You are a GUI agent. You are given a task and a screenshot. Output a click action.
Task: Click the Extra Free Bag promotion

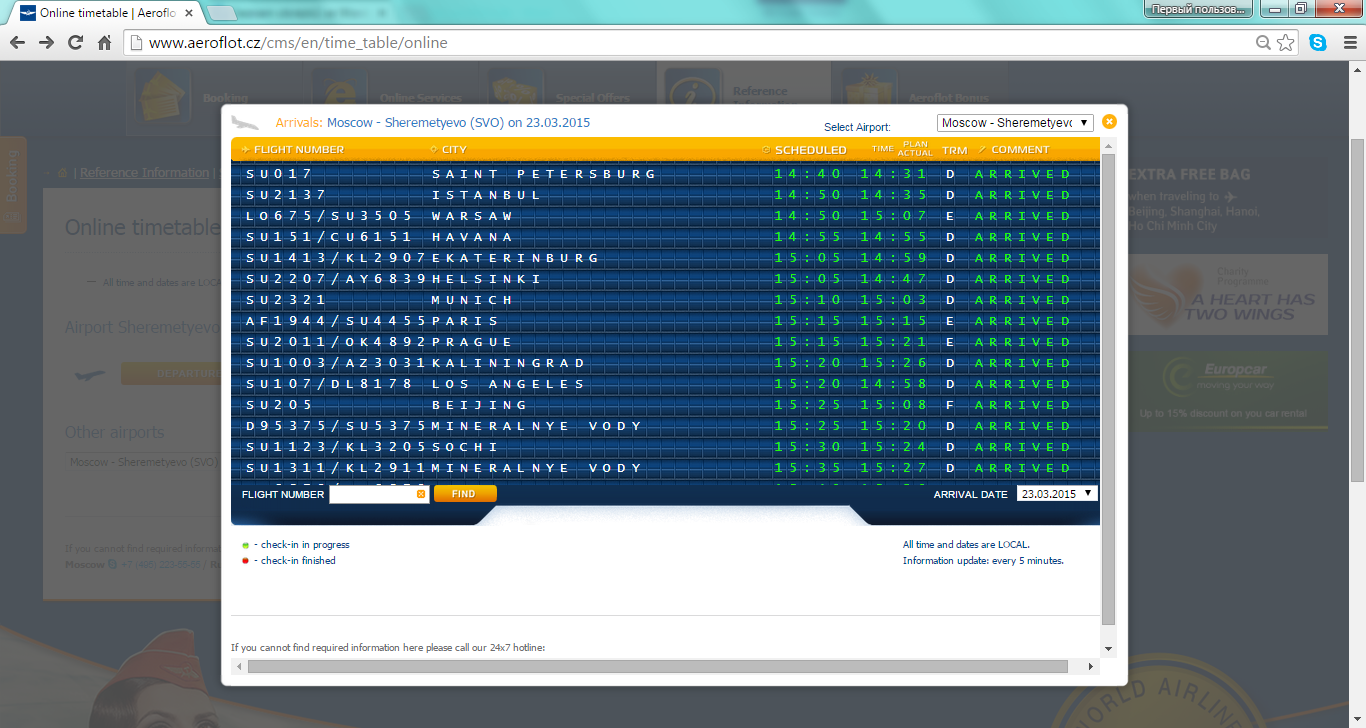pyautogui.click(x=1228, y=197)
